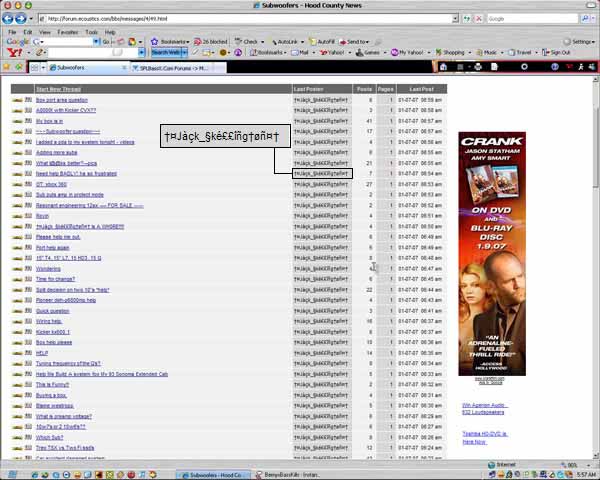Click the AutoLink button
Image resolution: width=600 pixels, height=480 pixels.
click(287, 41)
